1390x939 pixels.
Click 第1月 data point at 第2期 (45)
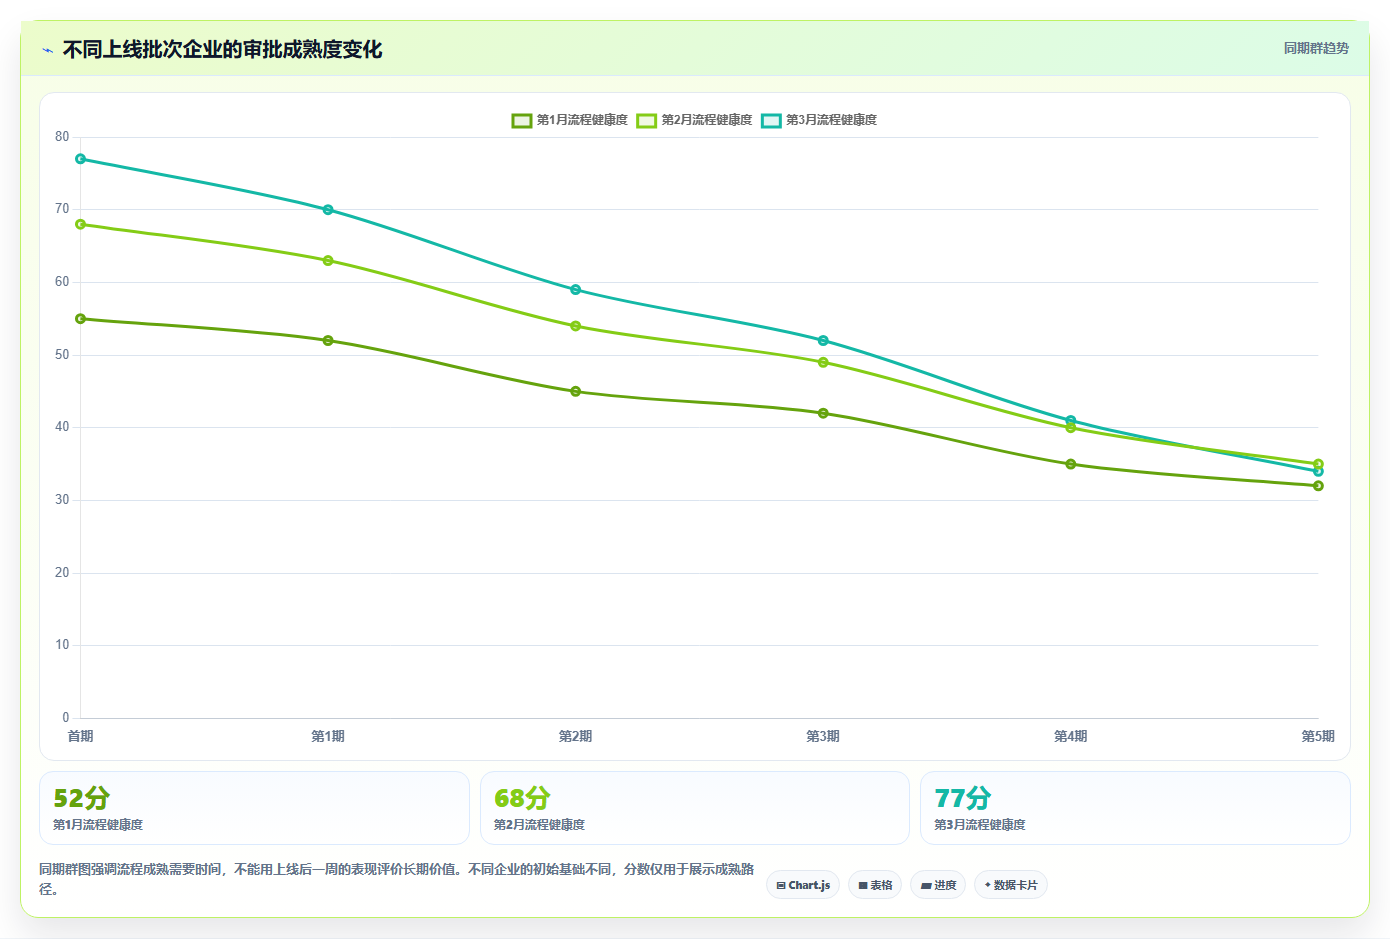tap(575, 392)
